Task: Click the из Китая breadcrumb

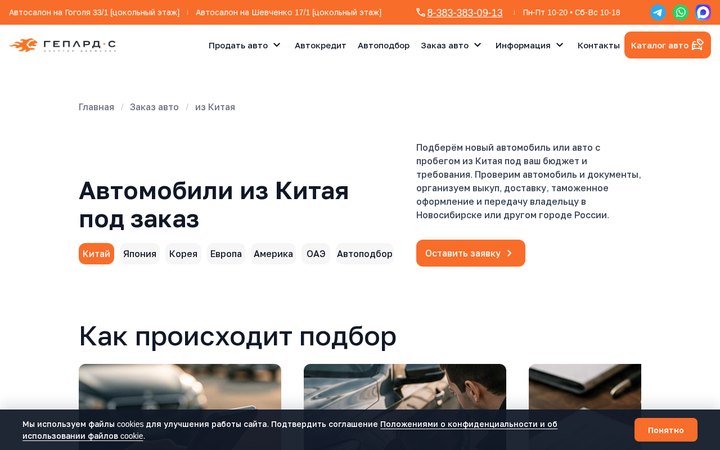Action: pyautogui.click(x=215, y=107)
